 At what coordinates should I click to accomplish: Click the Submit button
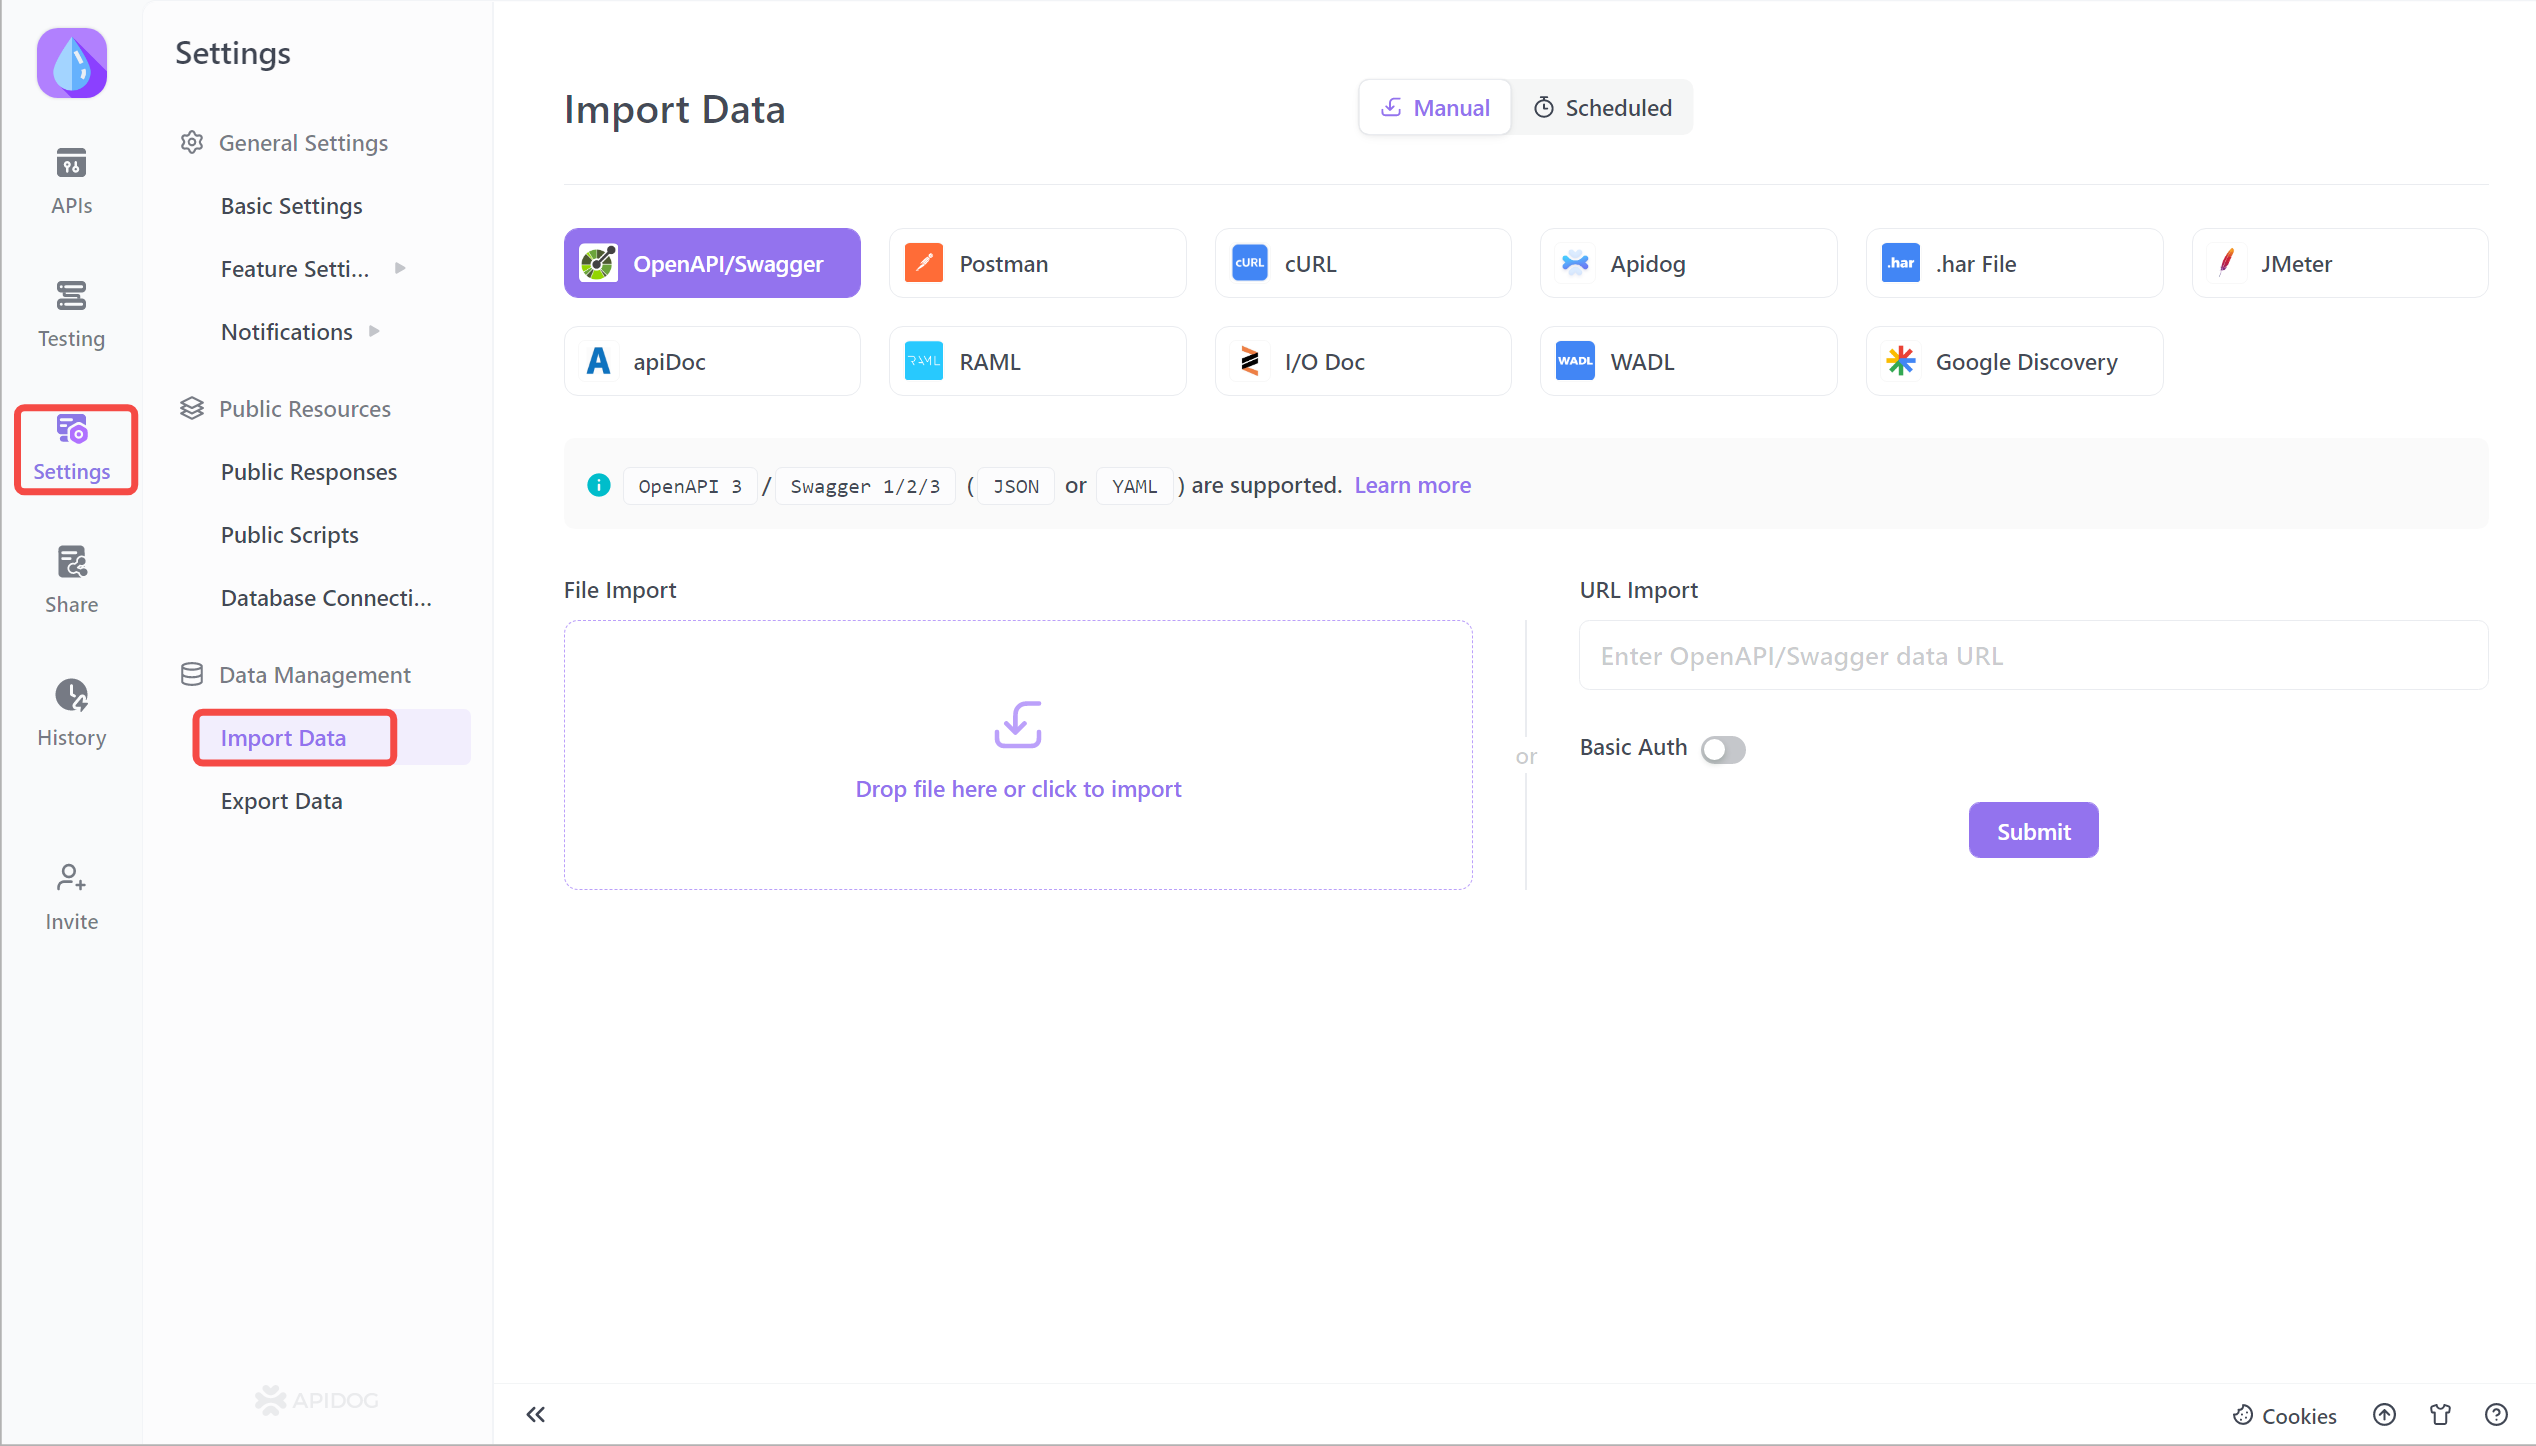coord(2033,830)
